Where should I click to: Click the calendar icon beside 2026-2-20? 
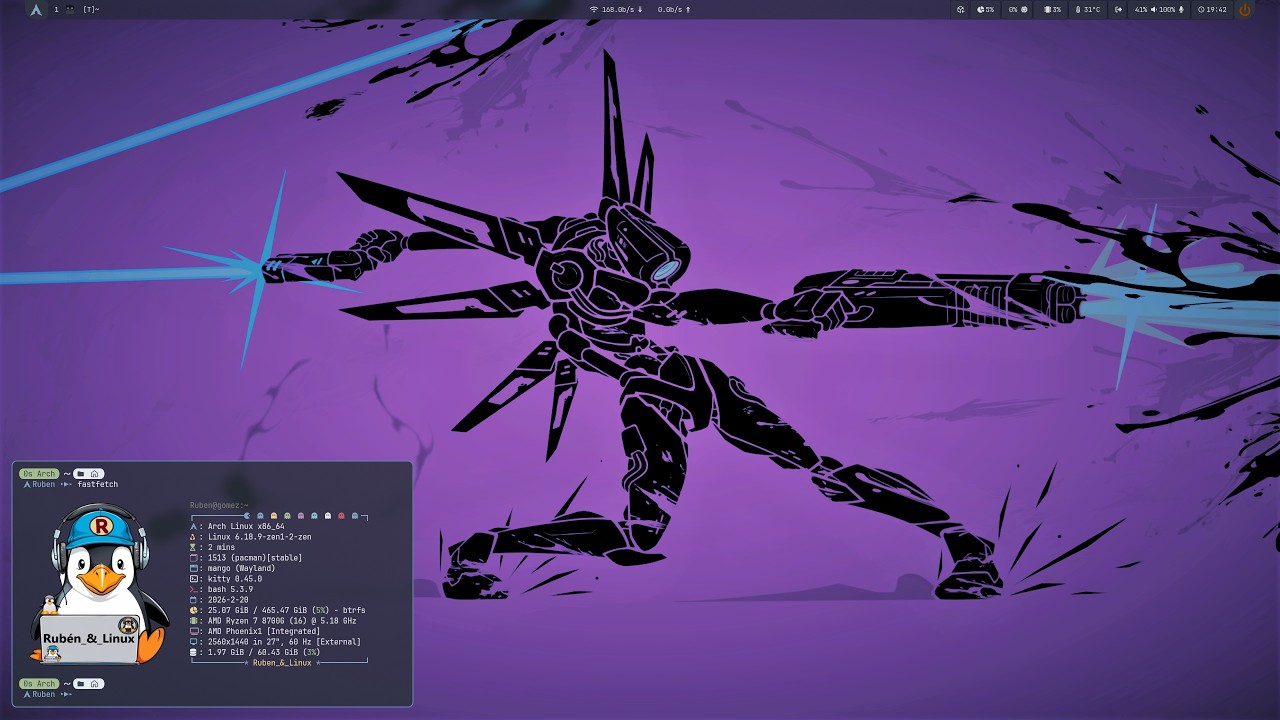194,600
